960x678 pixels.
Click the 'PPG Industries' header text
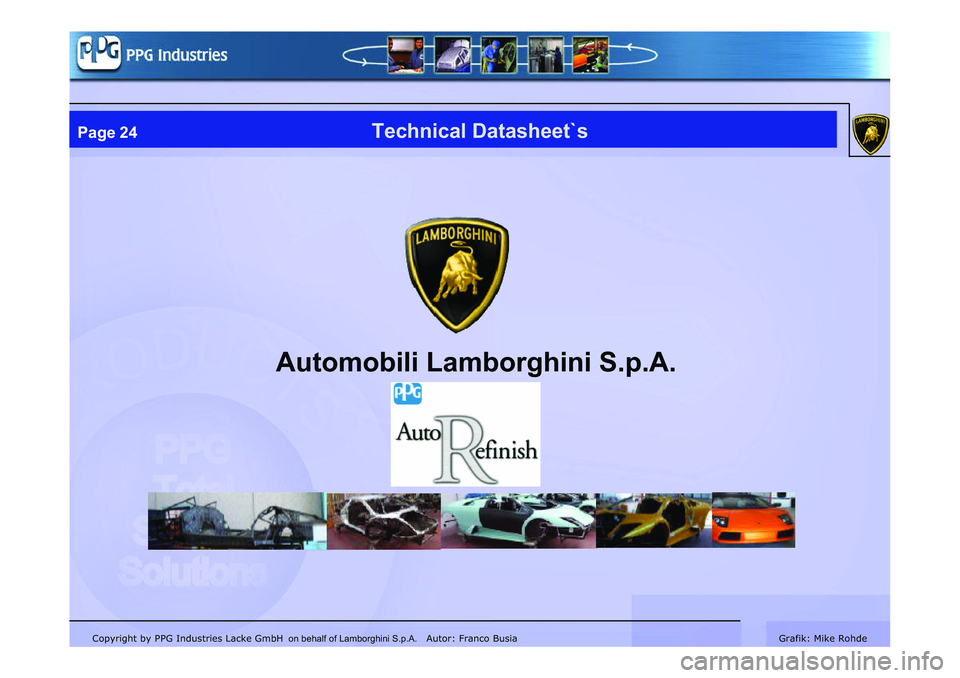point(176,55)
